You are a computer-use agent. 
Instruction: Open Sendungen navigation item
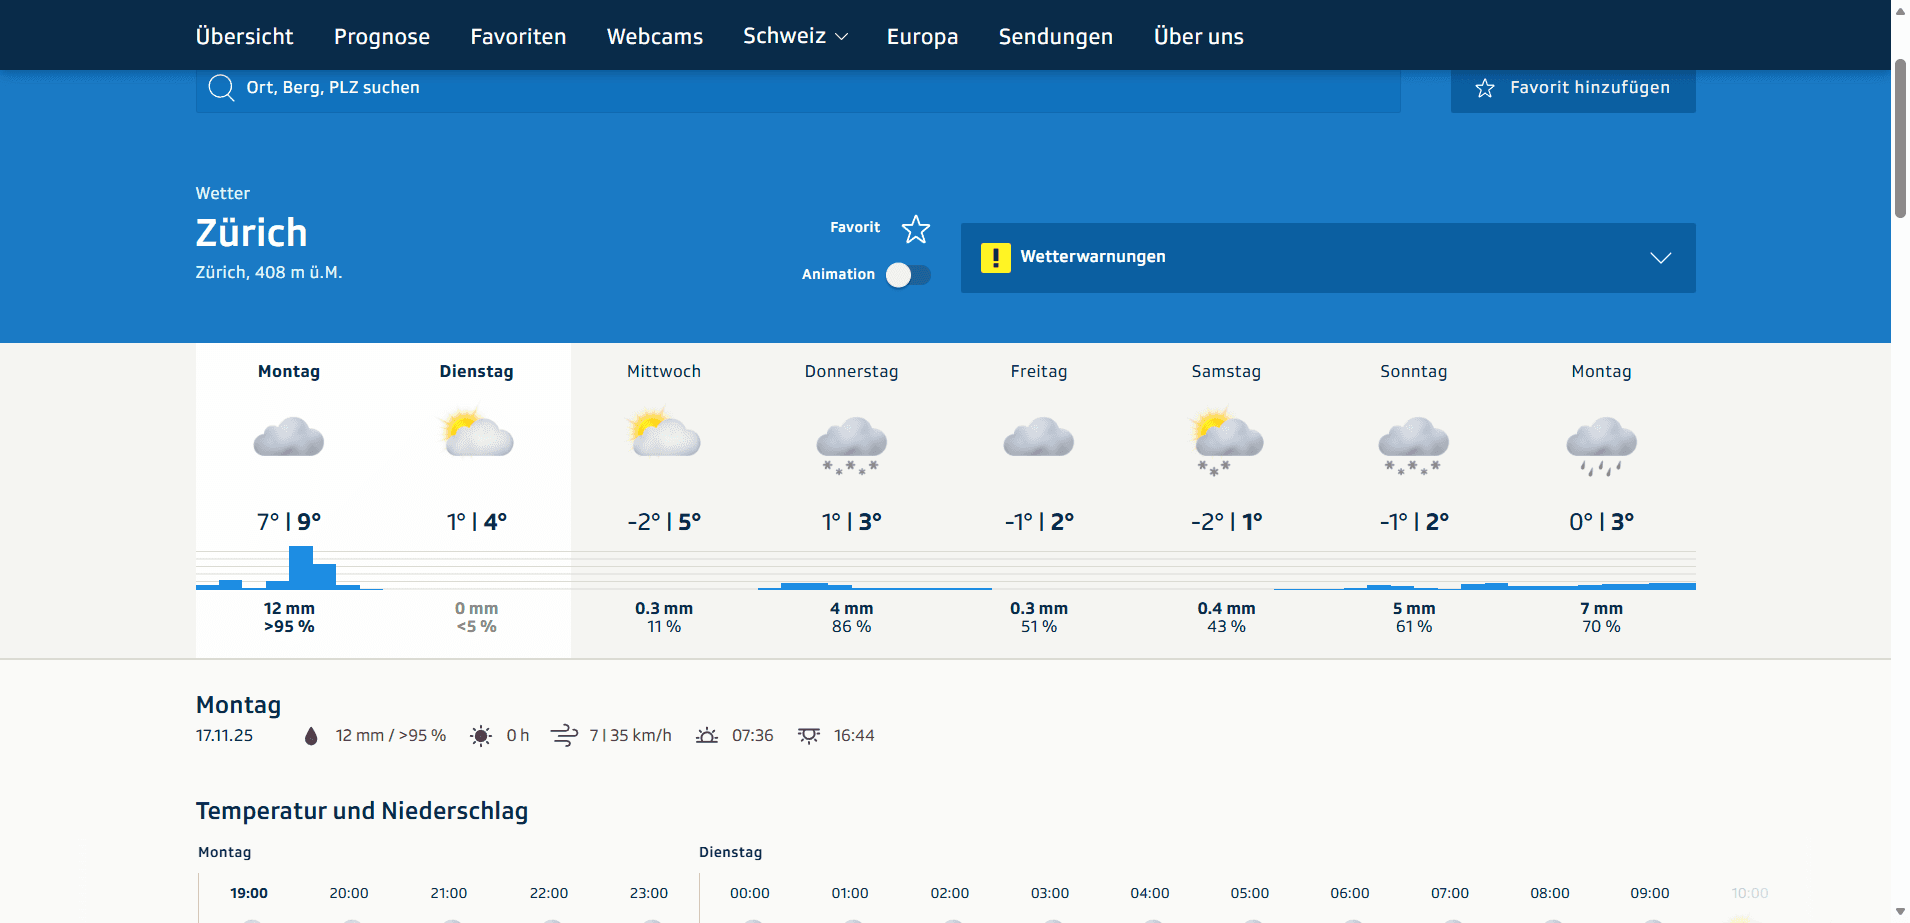[1056, 36]
